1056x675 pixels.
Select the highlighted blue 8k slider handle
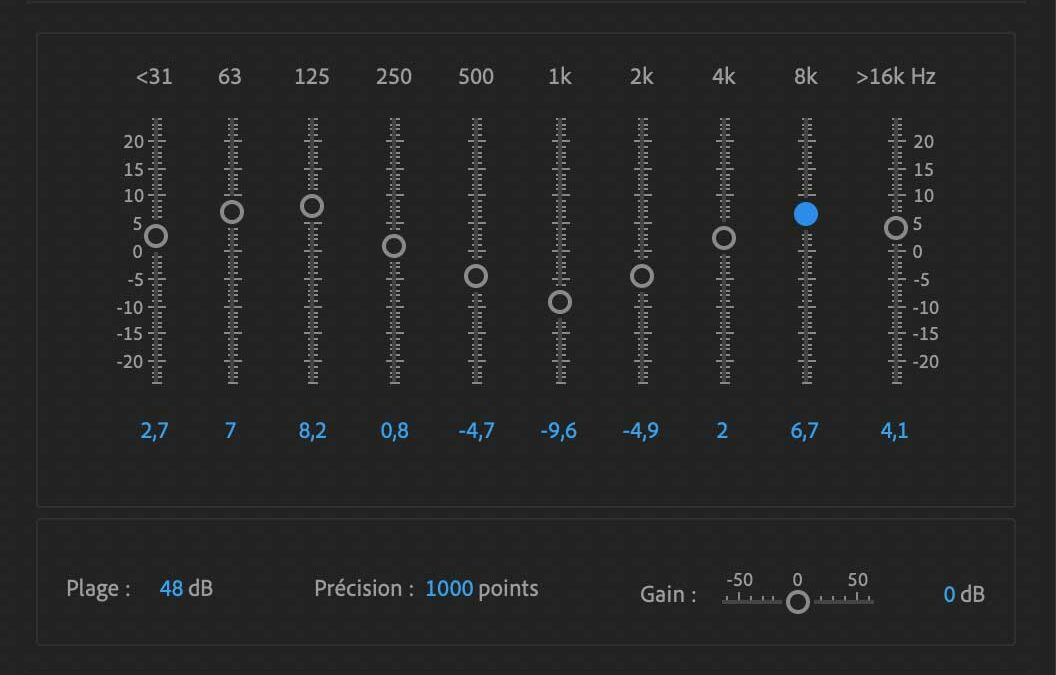(806, 214)
